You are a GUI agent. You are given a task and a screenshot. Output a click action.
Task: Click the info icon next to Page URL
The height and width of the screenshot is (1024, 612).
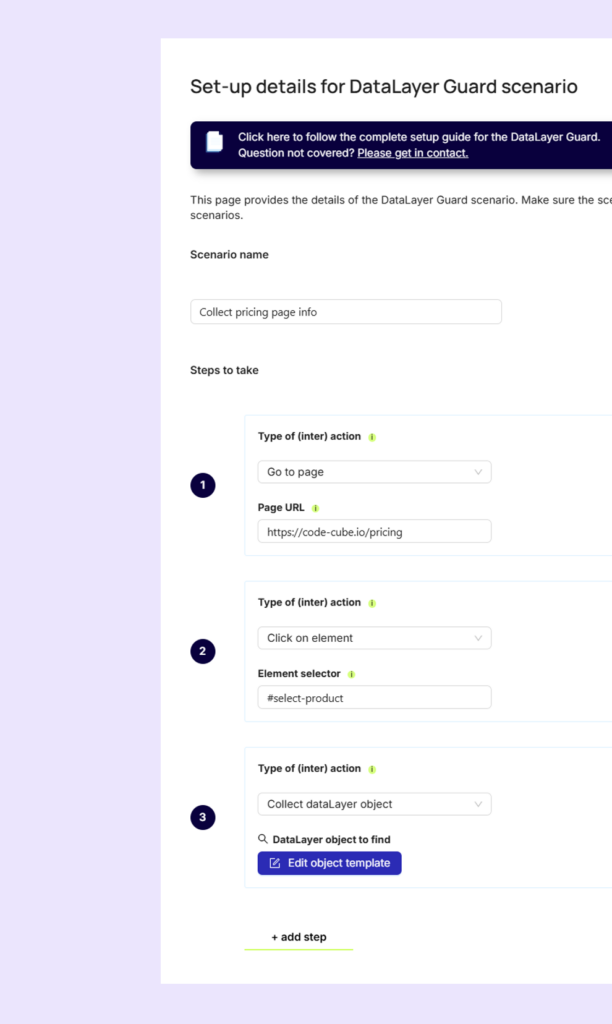[316, 508]
